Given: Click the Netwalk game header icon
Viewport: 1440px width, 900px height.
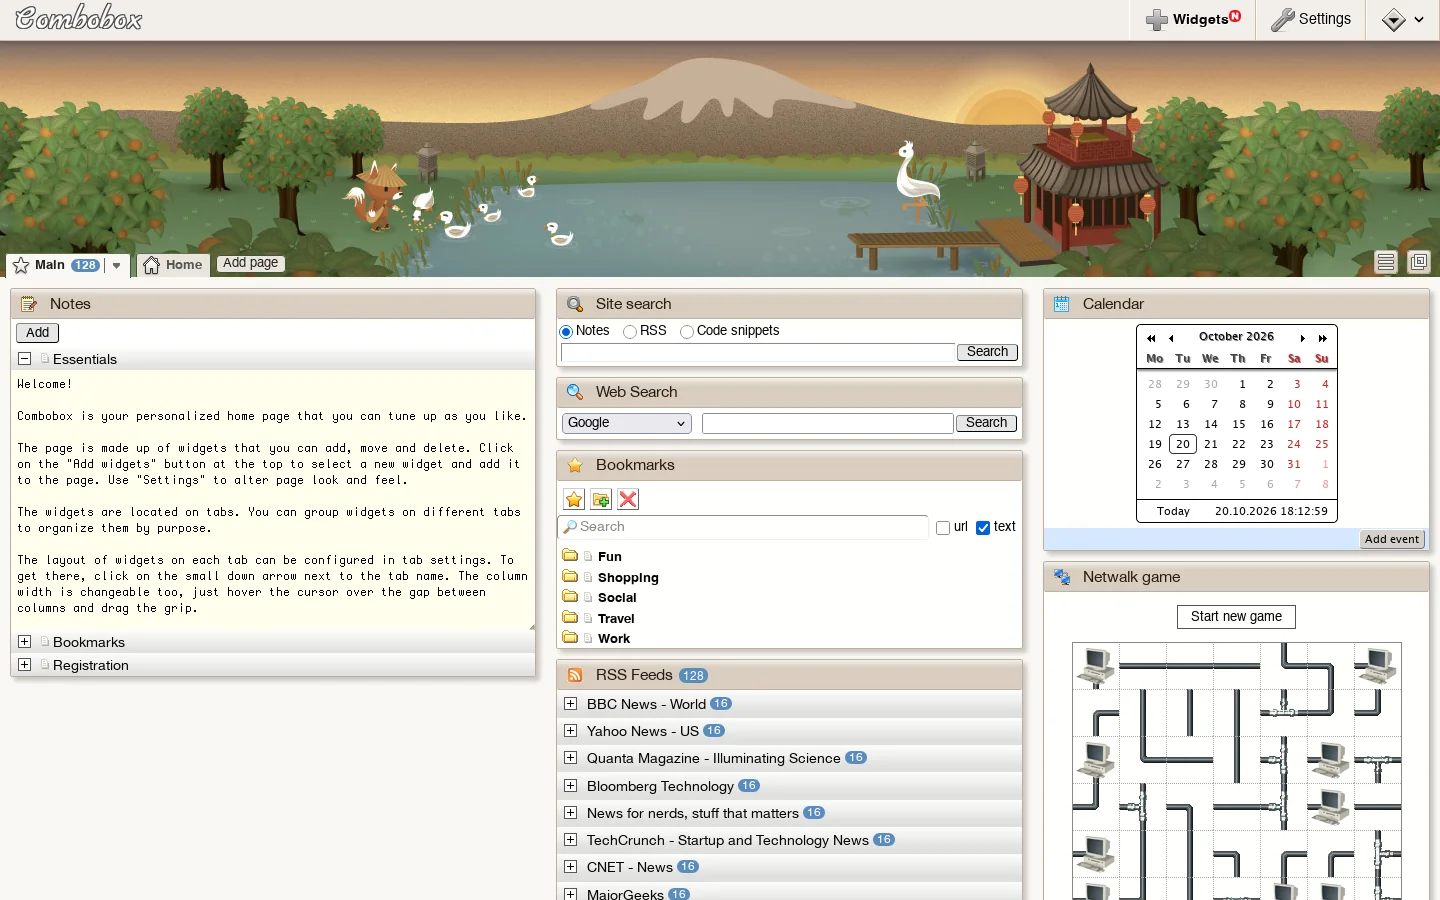Looking at the screenshot, I should 1062,577.
